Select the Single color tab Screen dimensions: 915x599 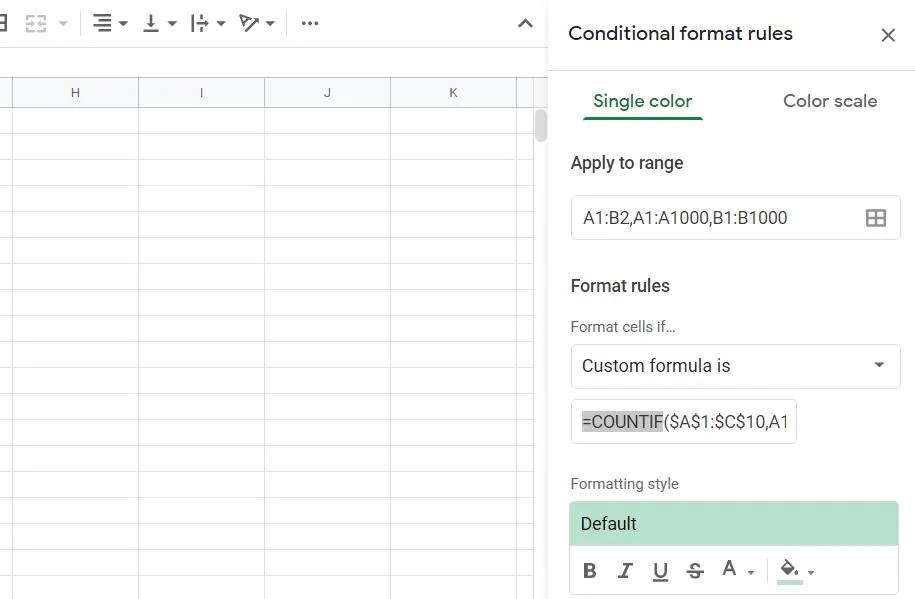[x=642, y=101]
